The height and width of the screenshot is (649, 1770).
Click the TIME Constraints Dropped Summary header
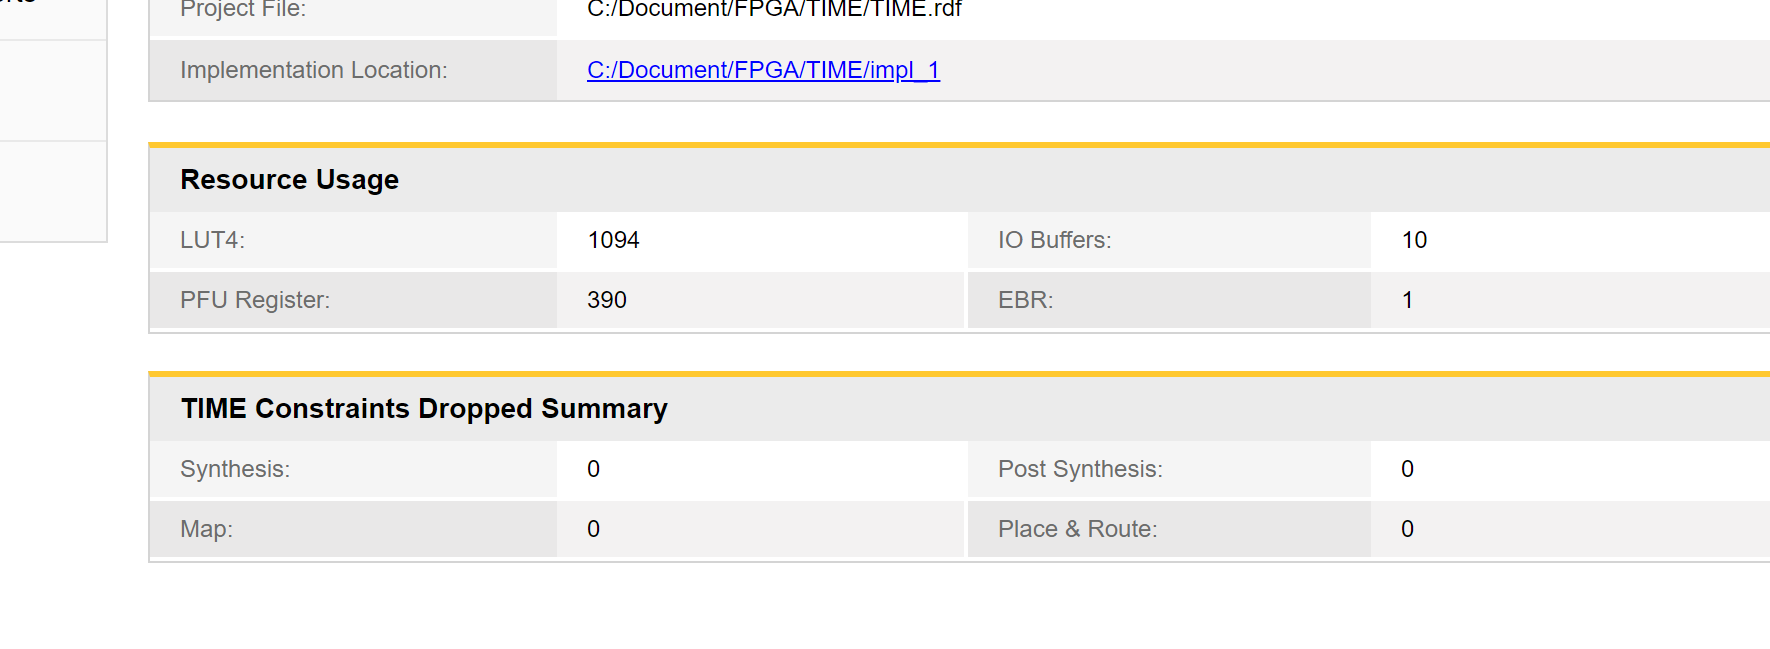pyautogui.click(x=424, y=409)
